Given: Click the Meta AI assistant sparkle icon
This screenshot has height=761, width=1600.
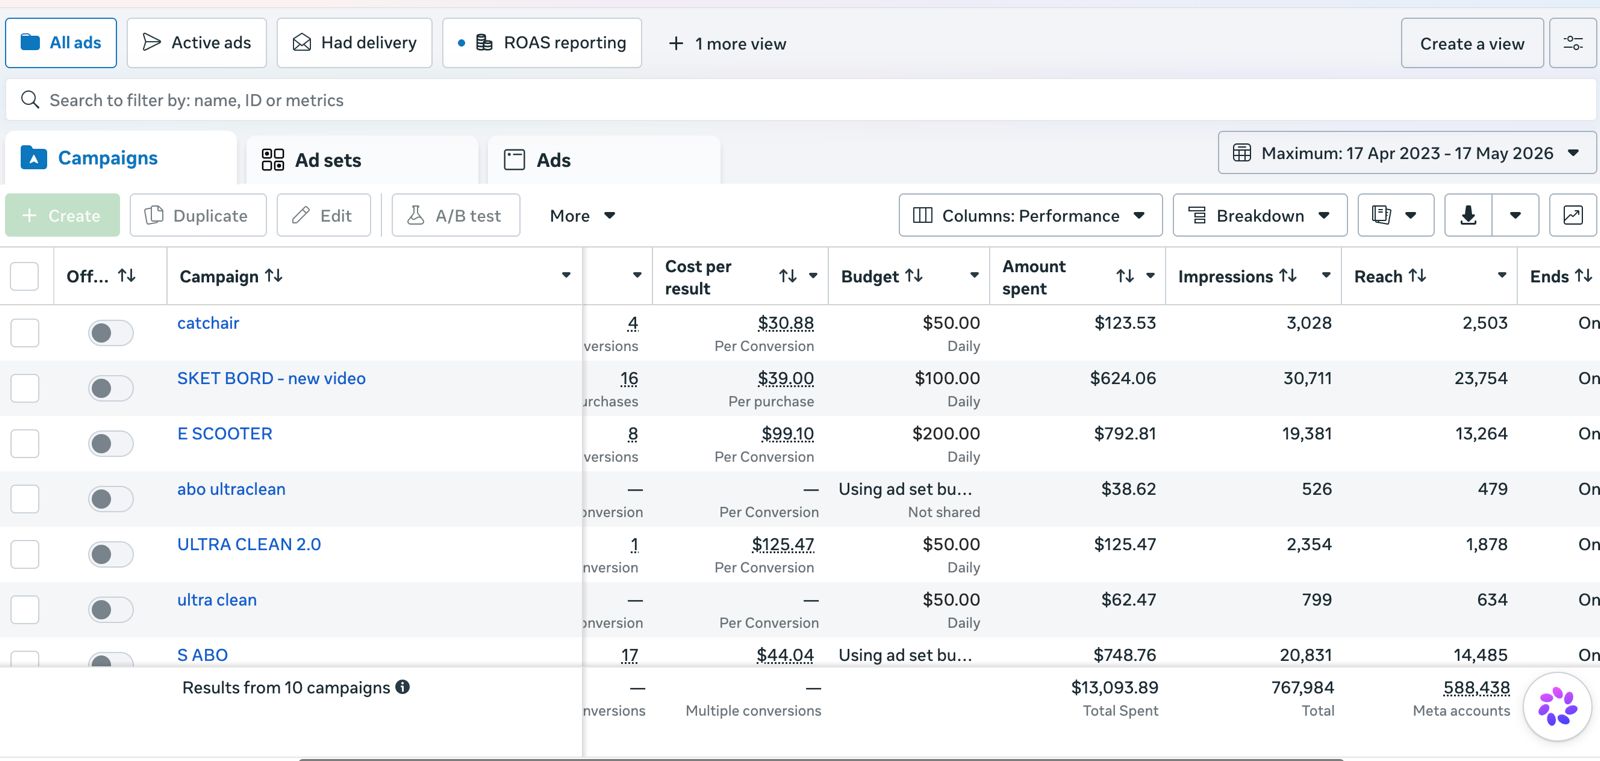Looking at the screenshot, I should (x=1558, y=706).
